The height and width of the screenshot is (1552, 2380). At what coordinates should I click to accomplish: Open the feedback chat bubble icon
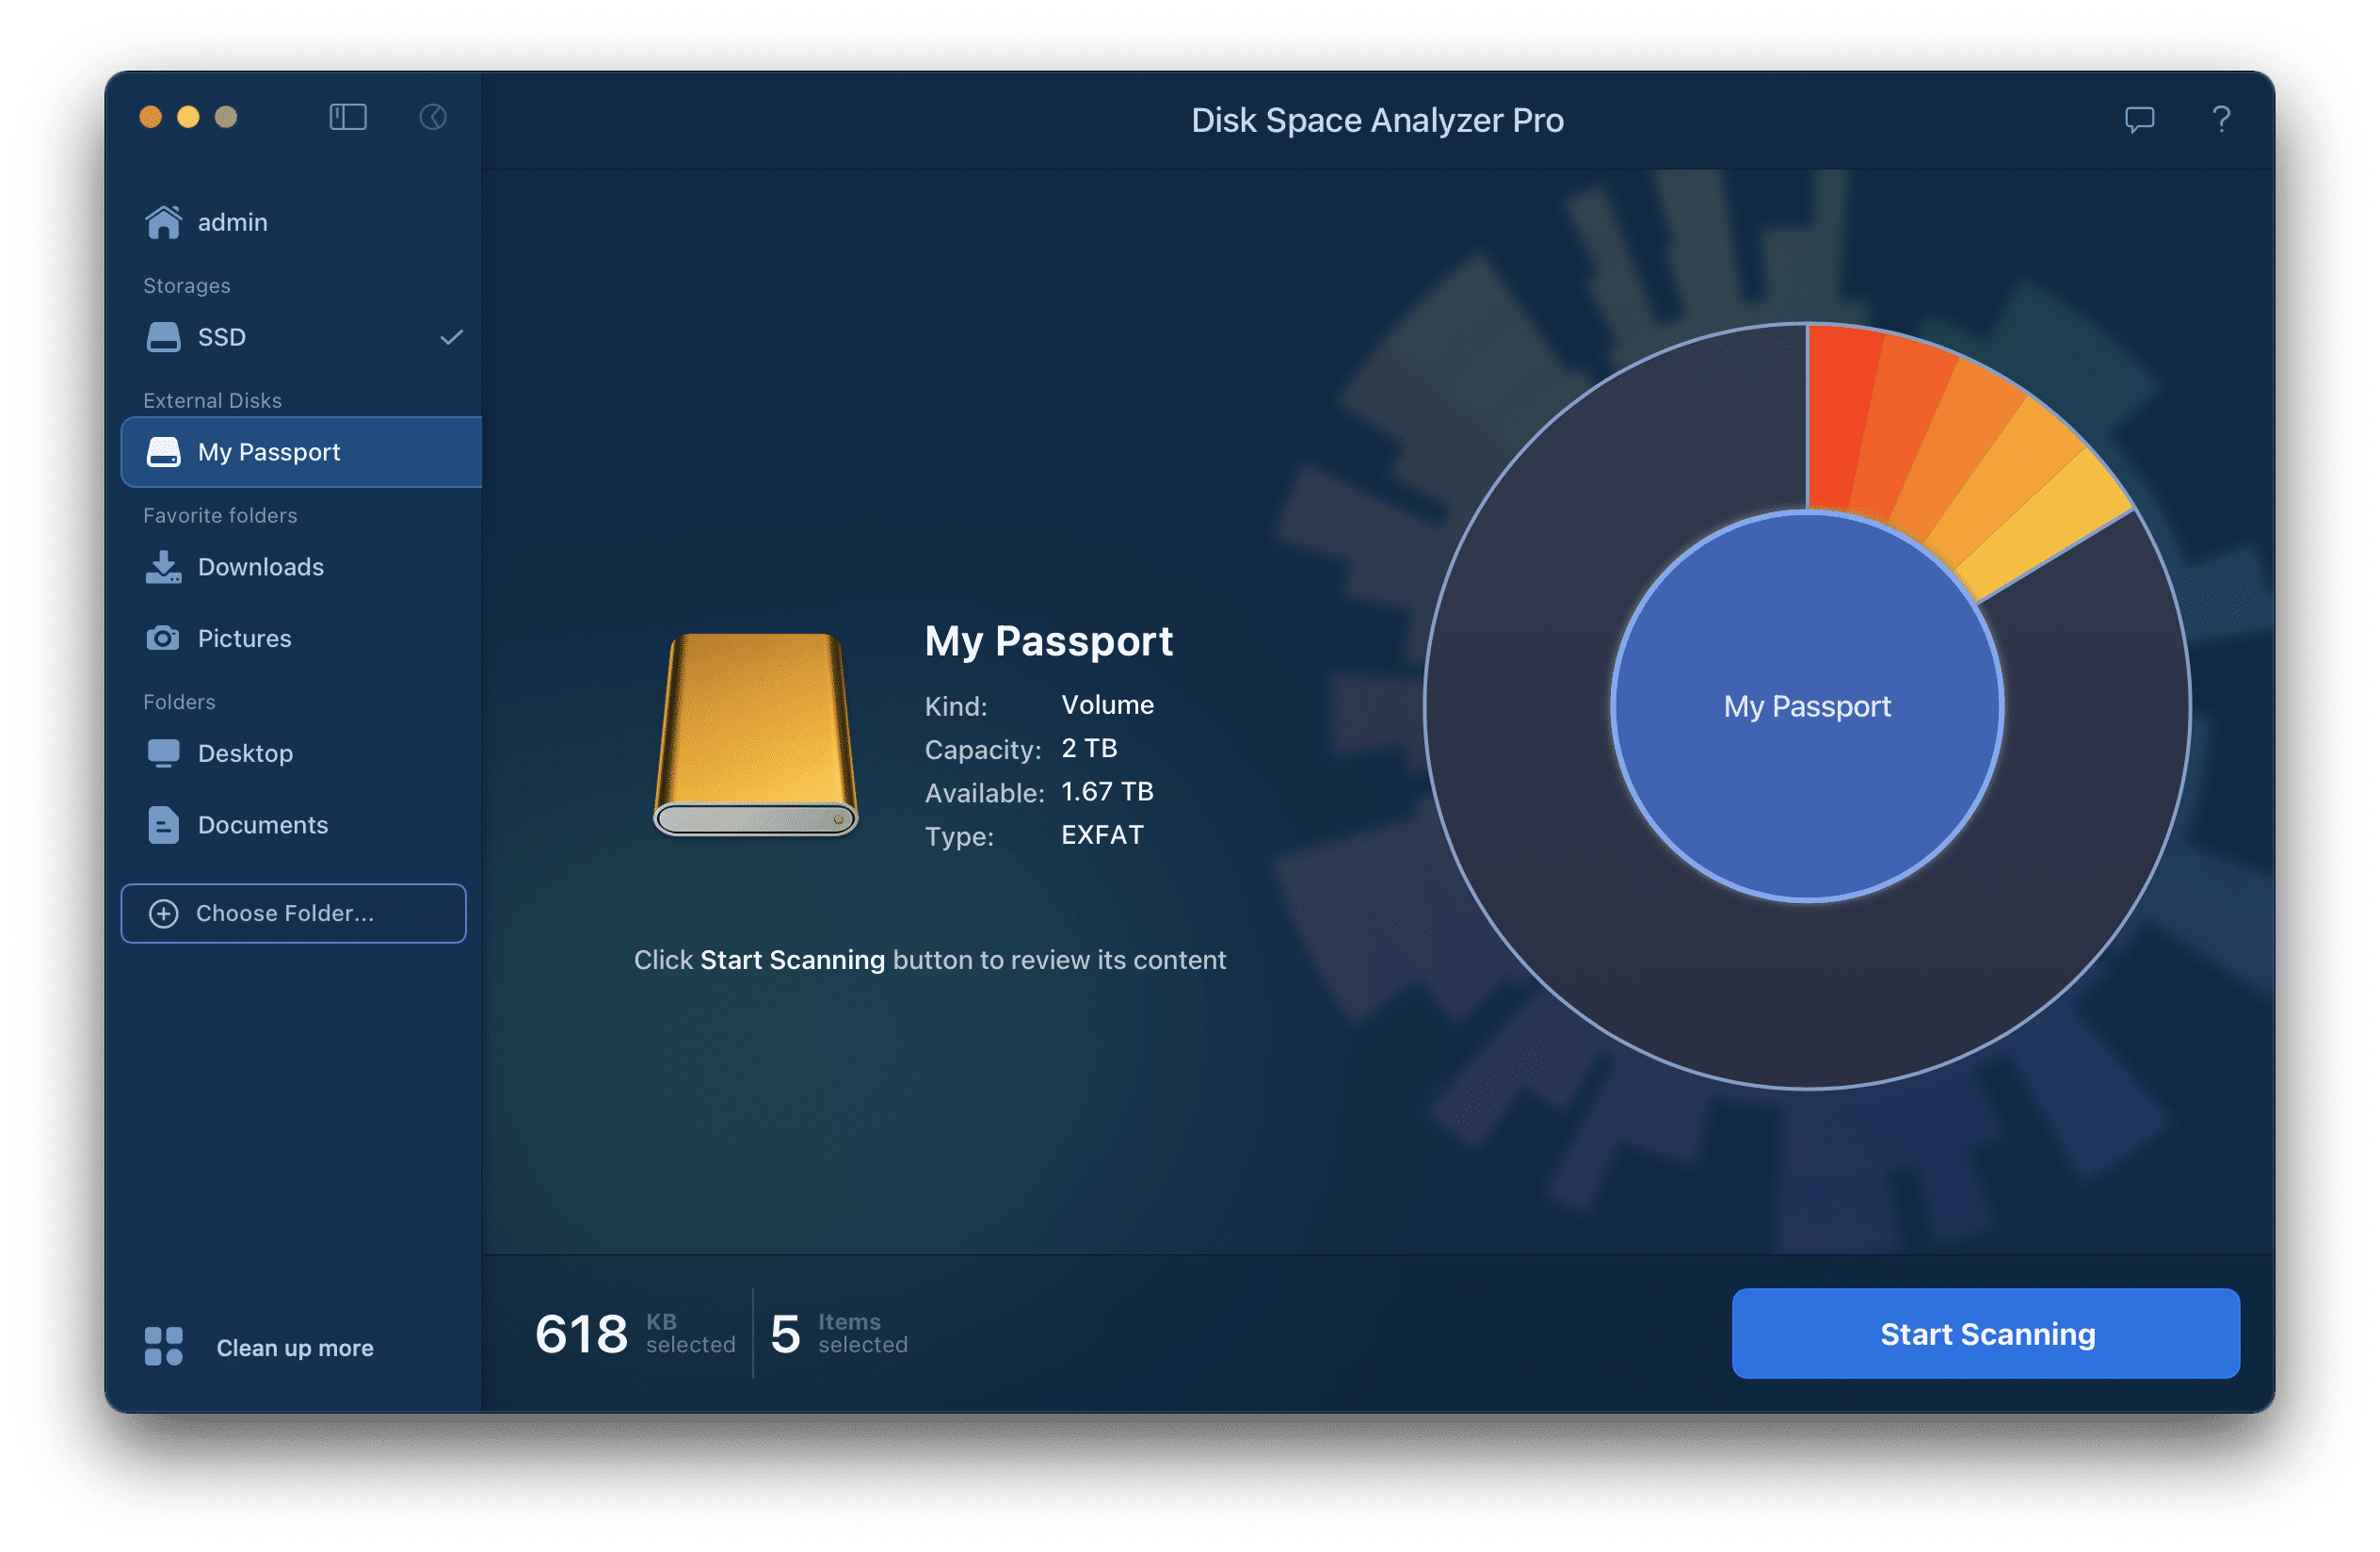pyautogui.click(x=2139, y=120)
